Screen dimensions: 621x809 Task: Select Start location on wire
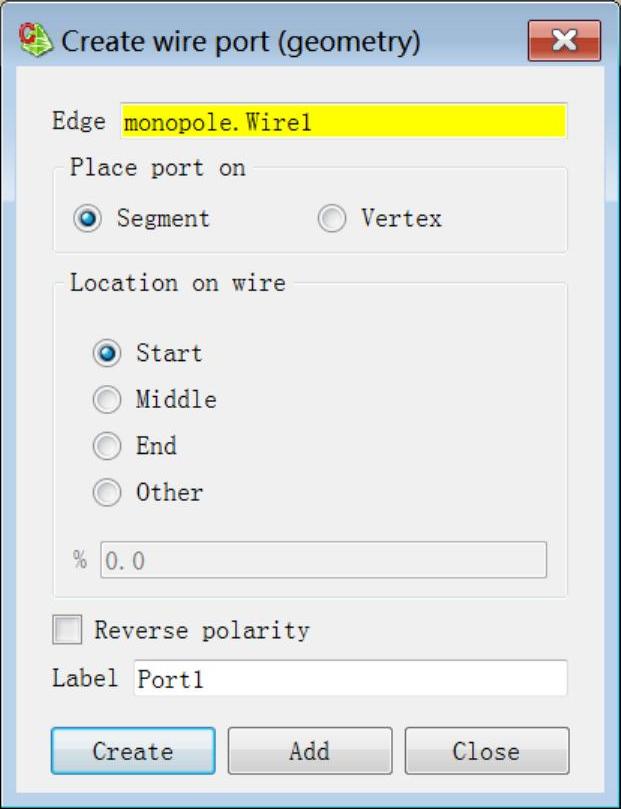pyautogui.click(x=106, y=353)
